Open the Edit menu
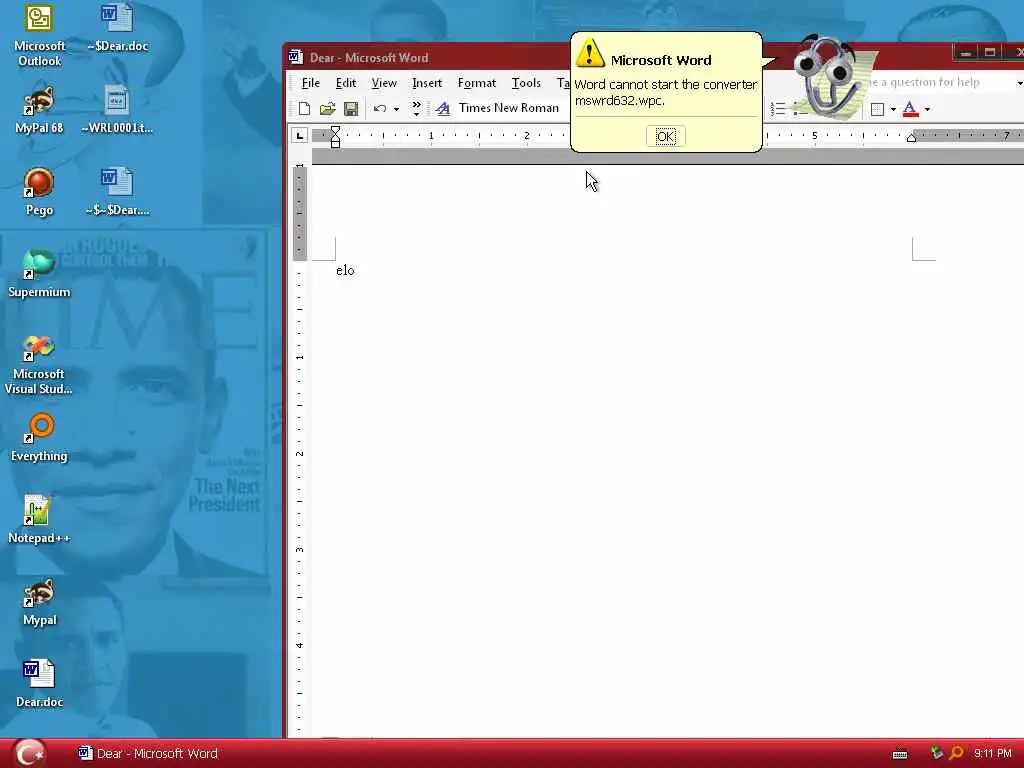Viewport: 1024px width, 768px height. [345, 83]
